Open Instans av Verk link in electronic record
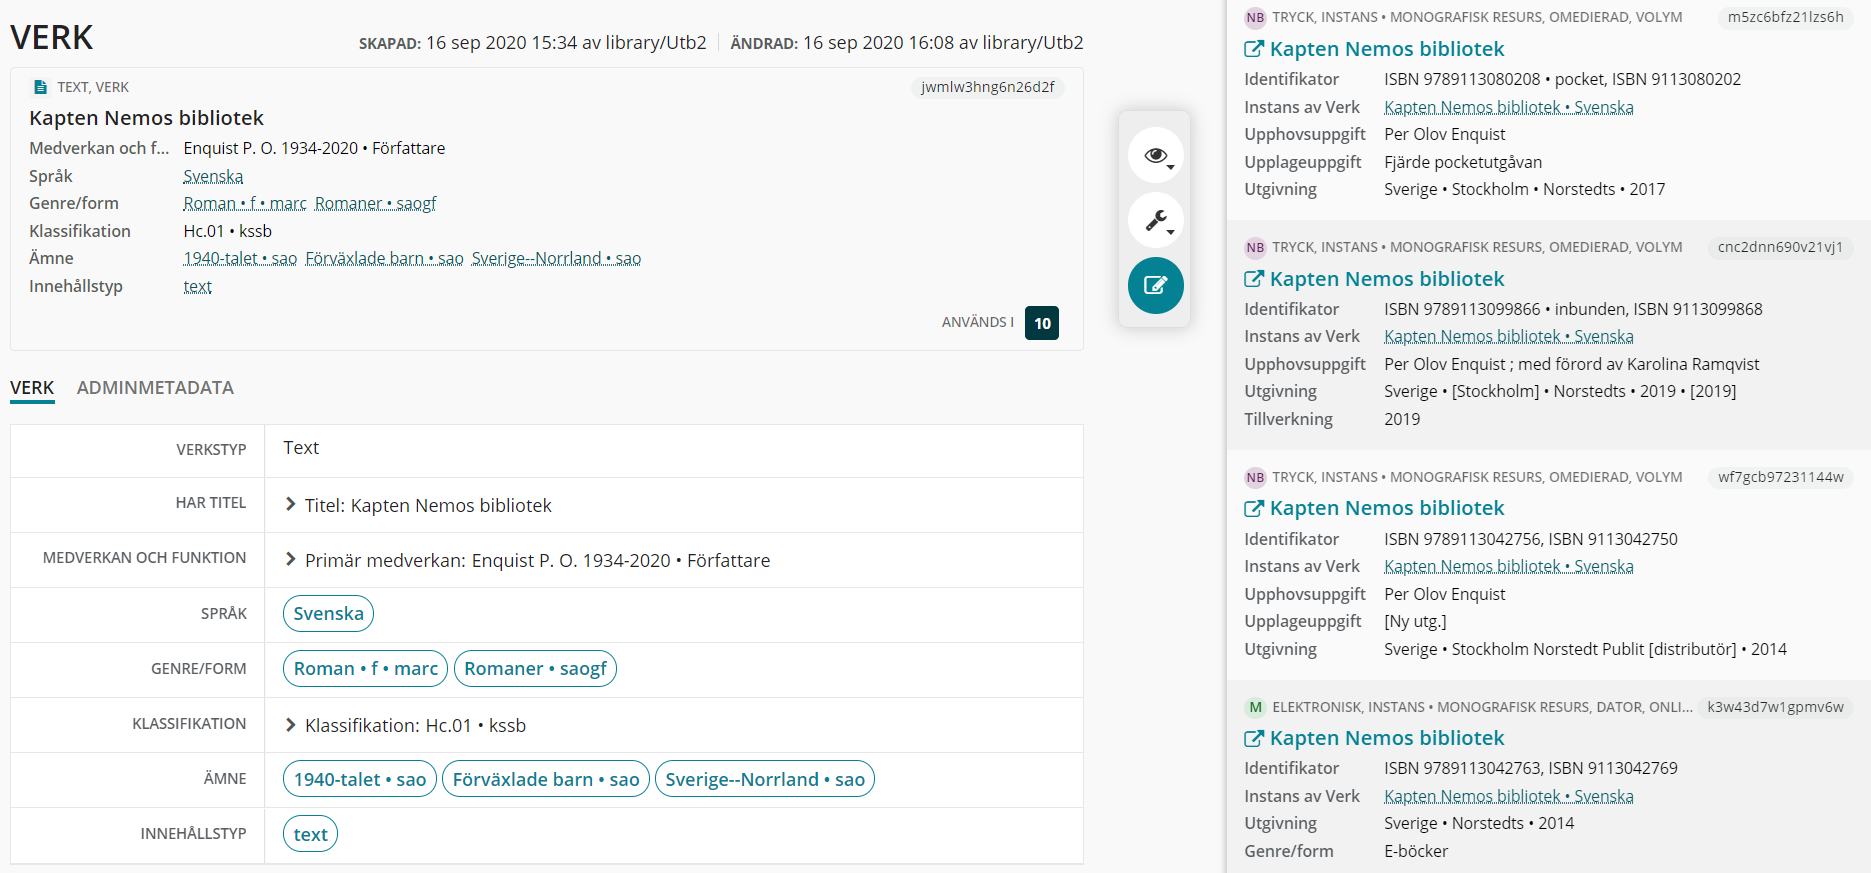The height and width of the screenshot is (873, 1871). tap(1509, 796)
